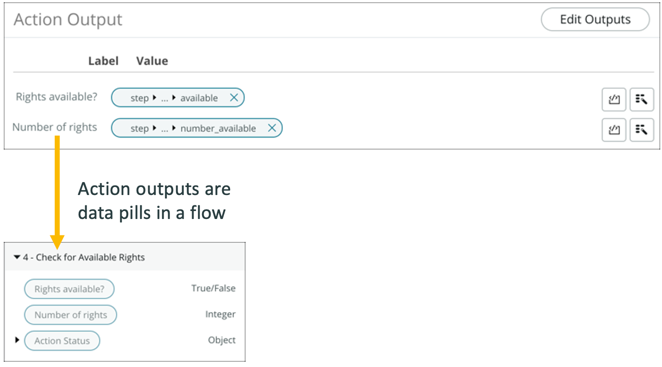Click the step available pill value field
The height and width of the screenshot is (367, 662).
178,98
